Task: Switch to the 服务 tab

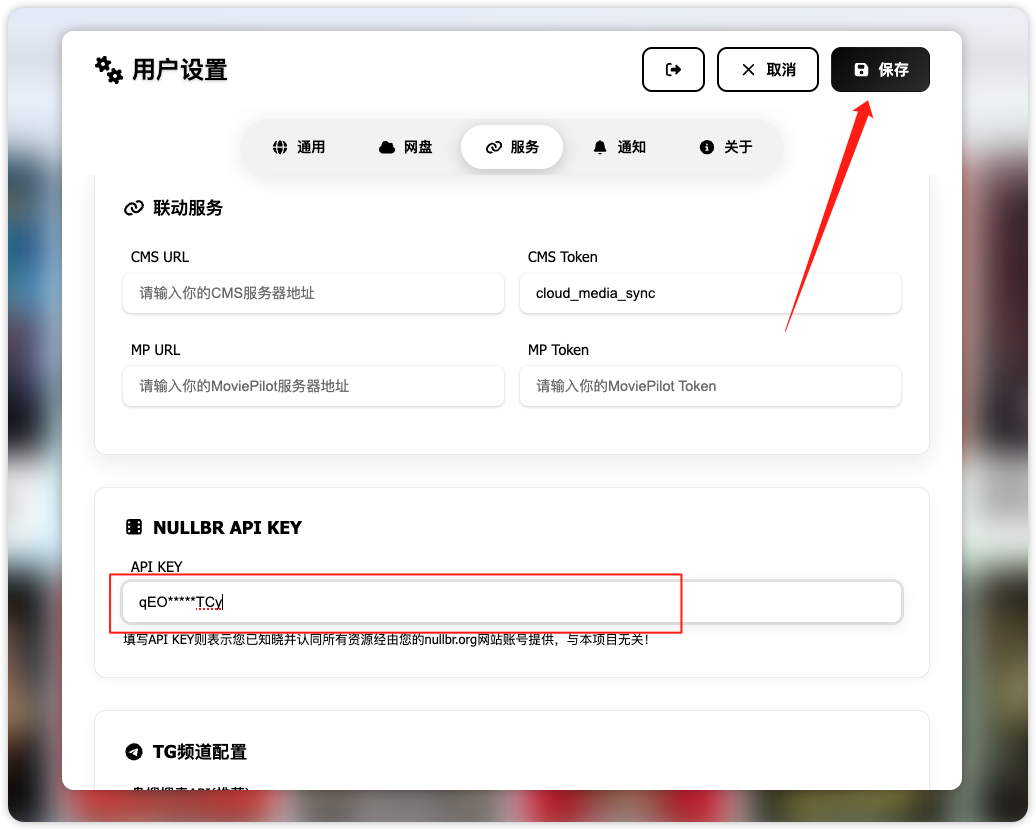Action: pyautogui.click(x=512, y=147)
